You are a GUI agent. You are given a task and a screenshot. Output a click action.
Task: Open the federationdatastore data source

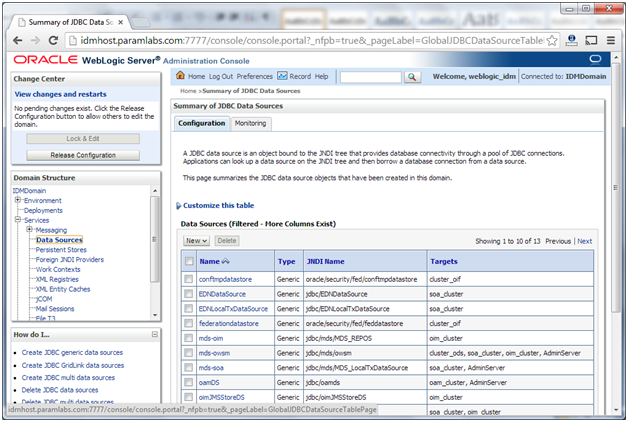[229, 324]
